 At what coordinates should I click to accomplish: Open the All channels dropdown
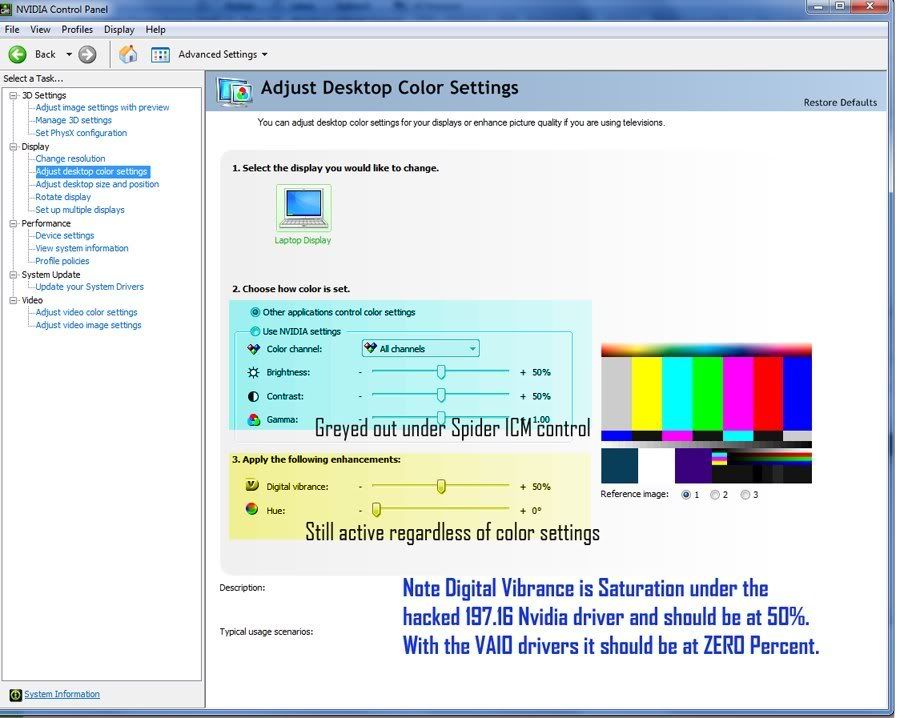point(421,348)
